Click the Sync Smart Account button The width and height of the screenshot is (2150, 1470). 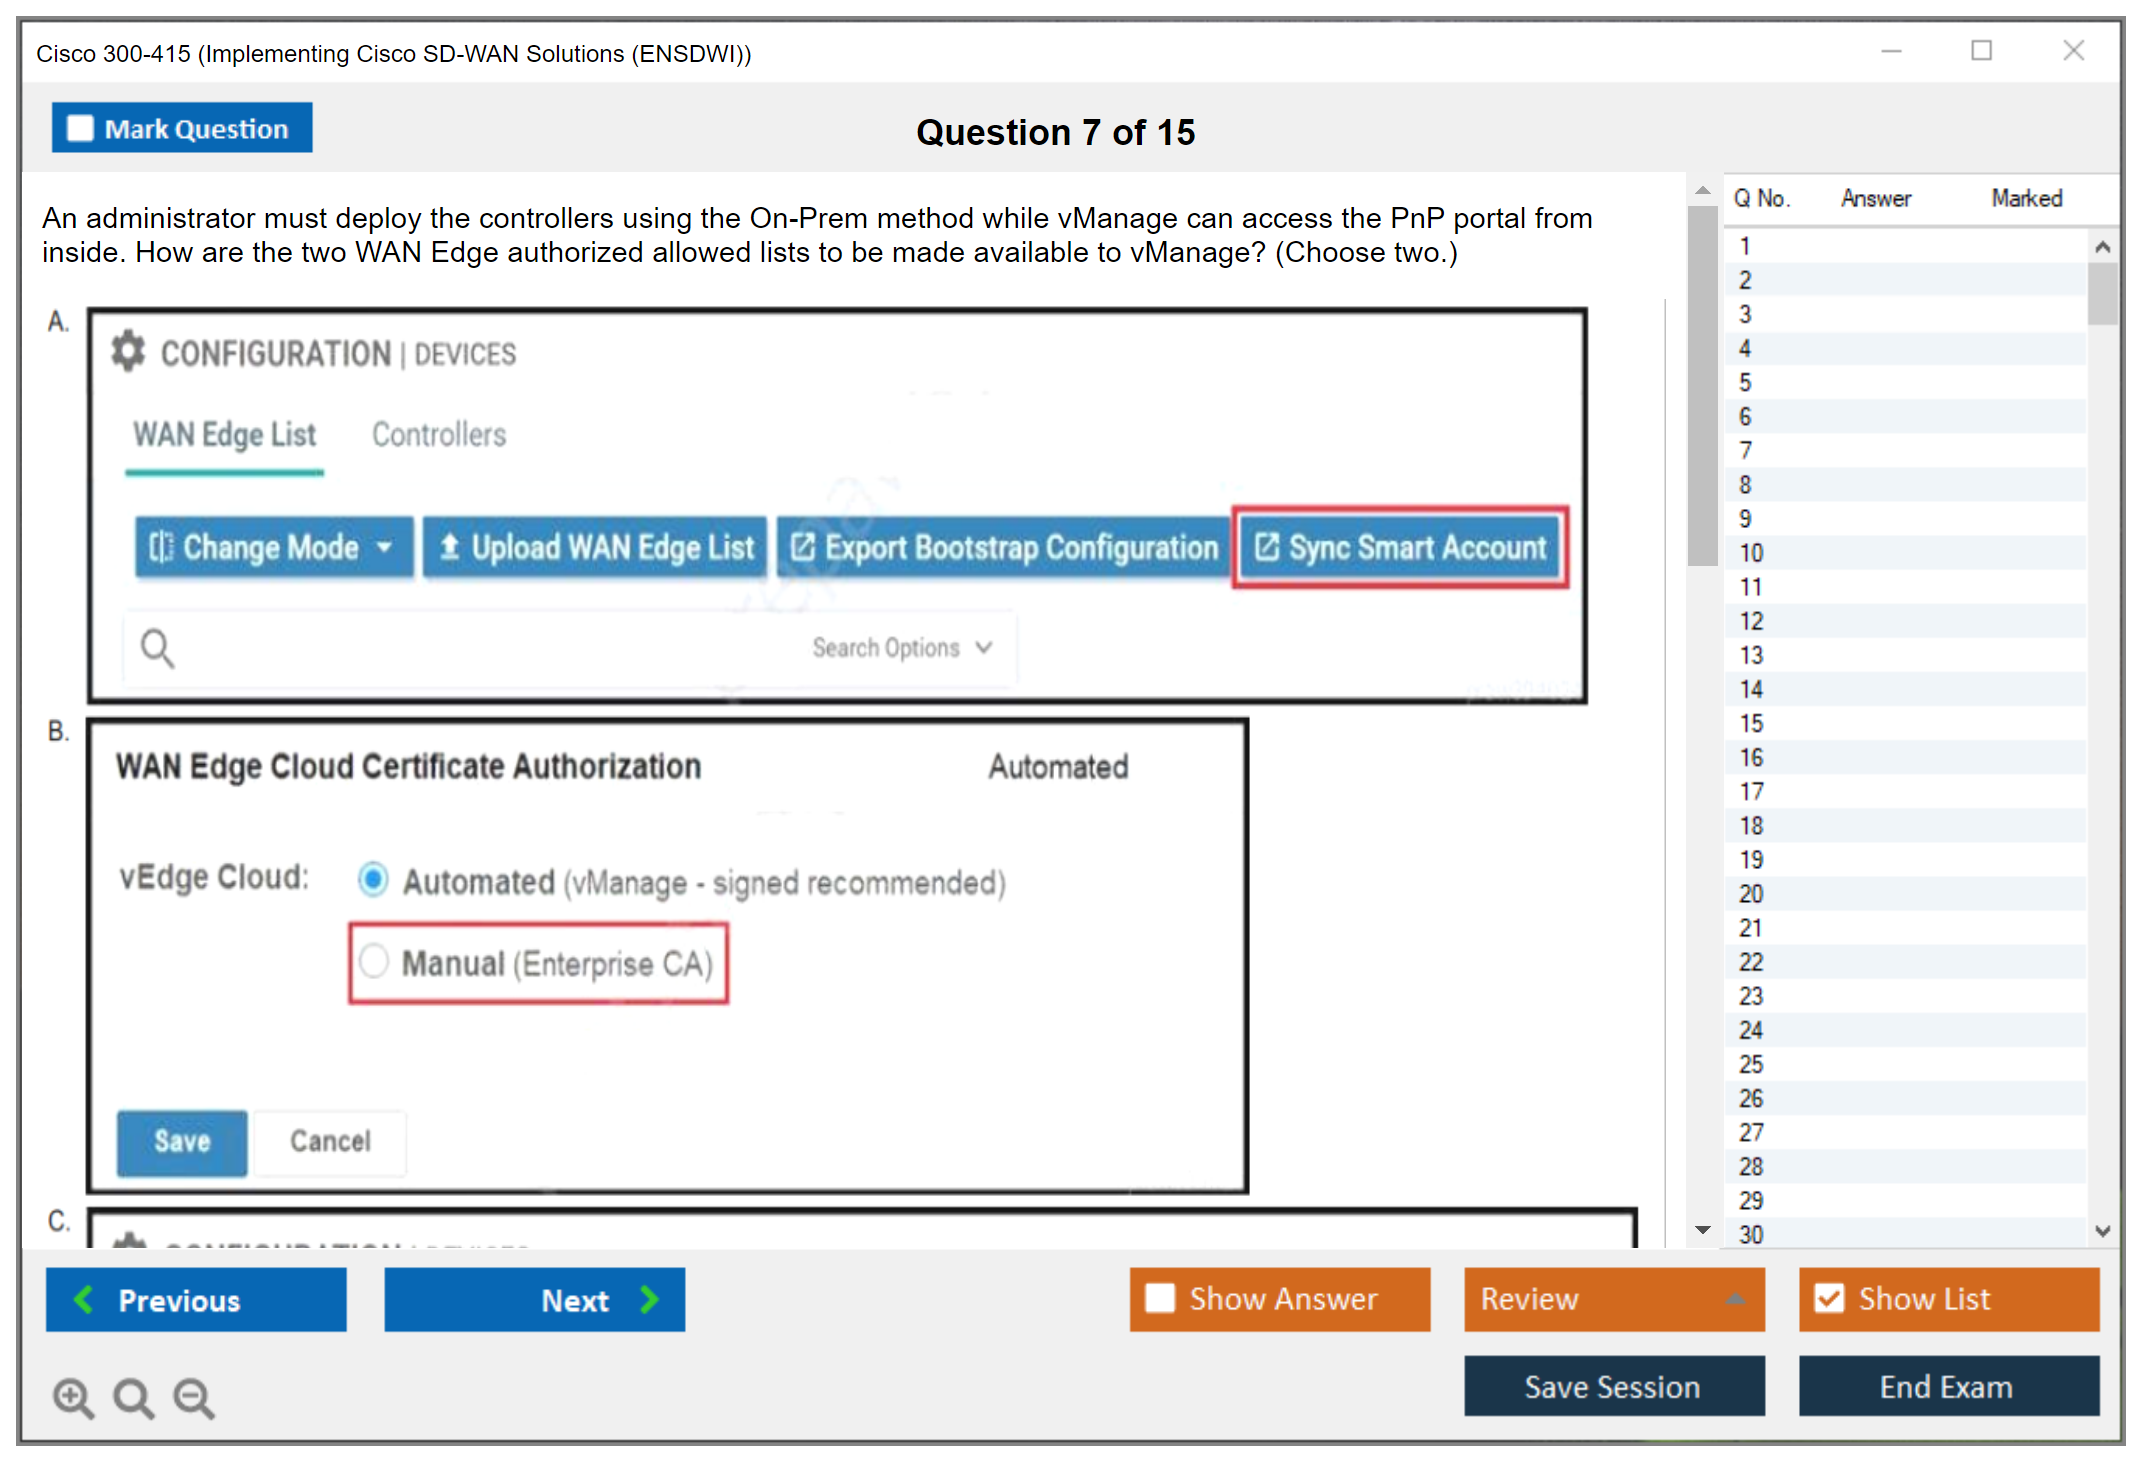point(1401,548)
